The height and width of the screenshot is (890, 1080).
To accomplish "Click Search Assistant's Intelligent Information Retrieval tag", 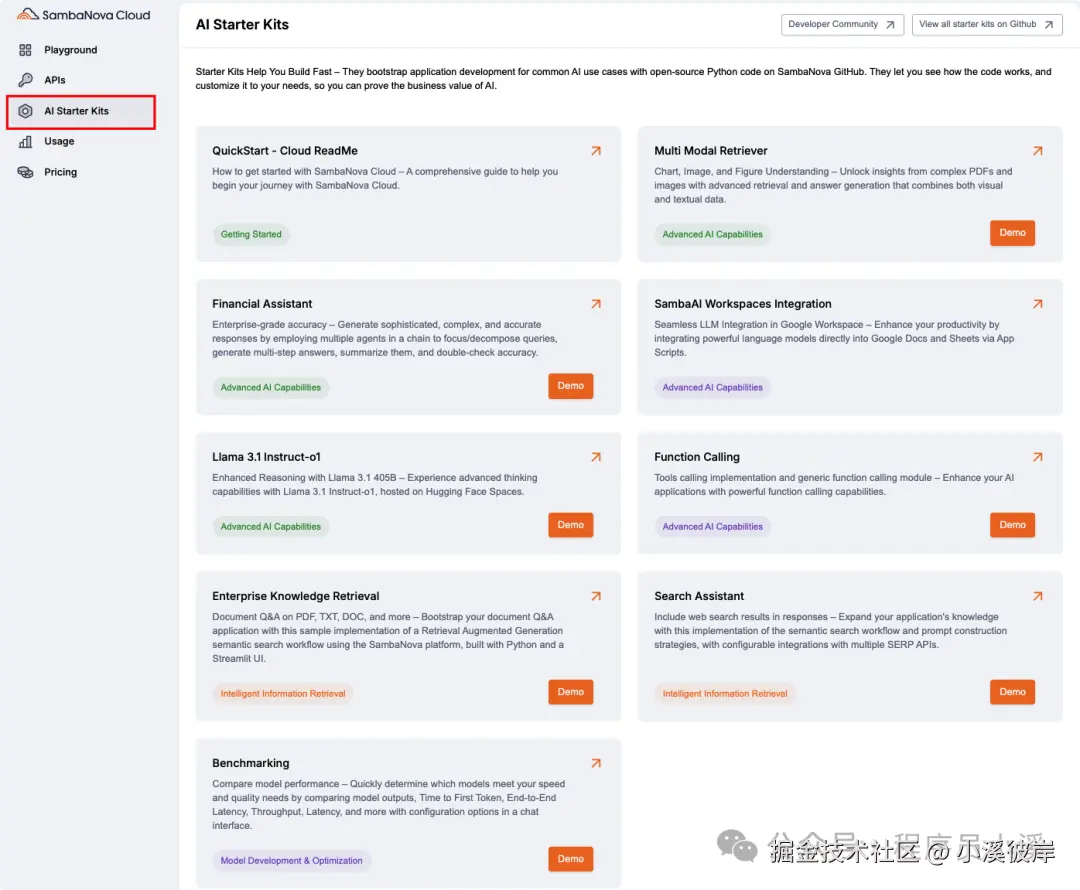I will (725, 694).
